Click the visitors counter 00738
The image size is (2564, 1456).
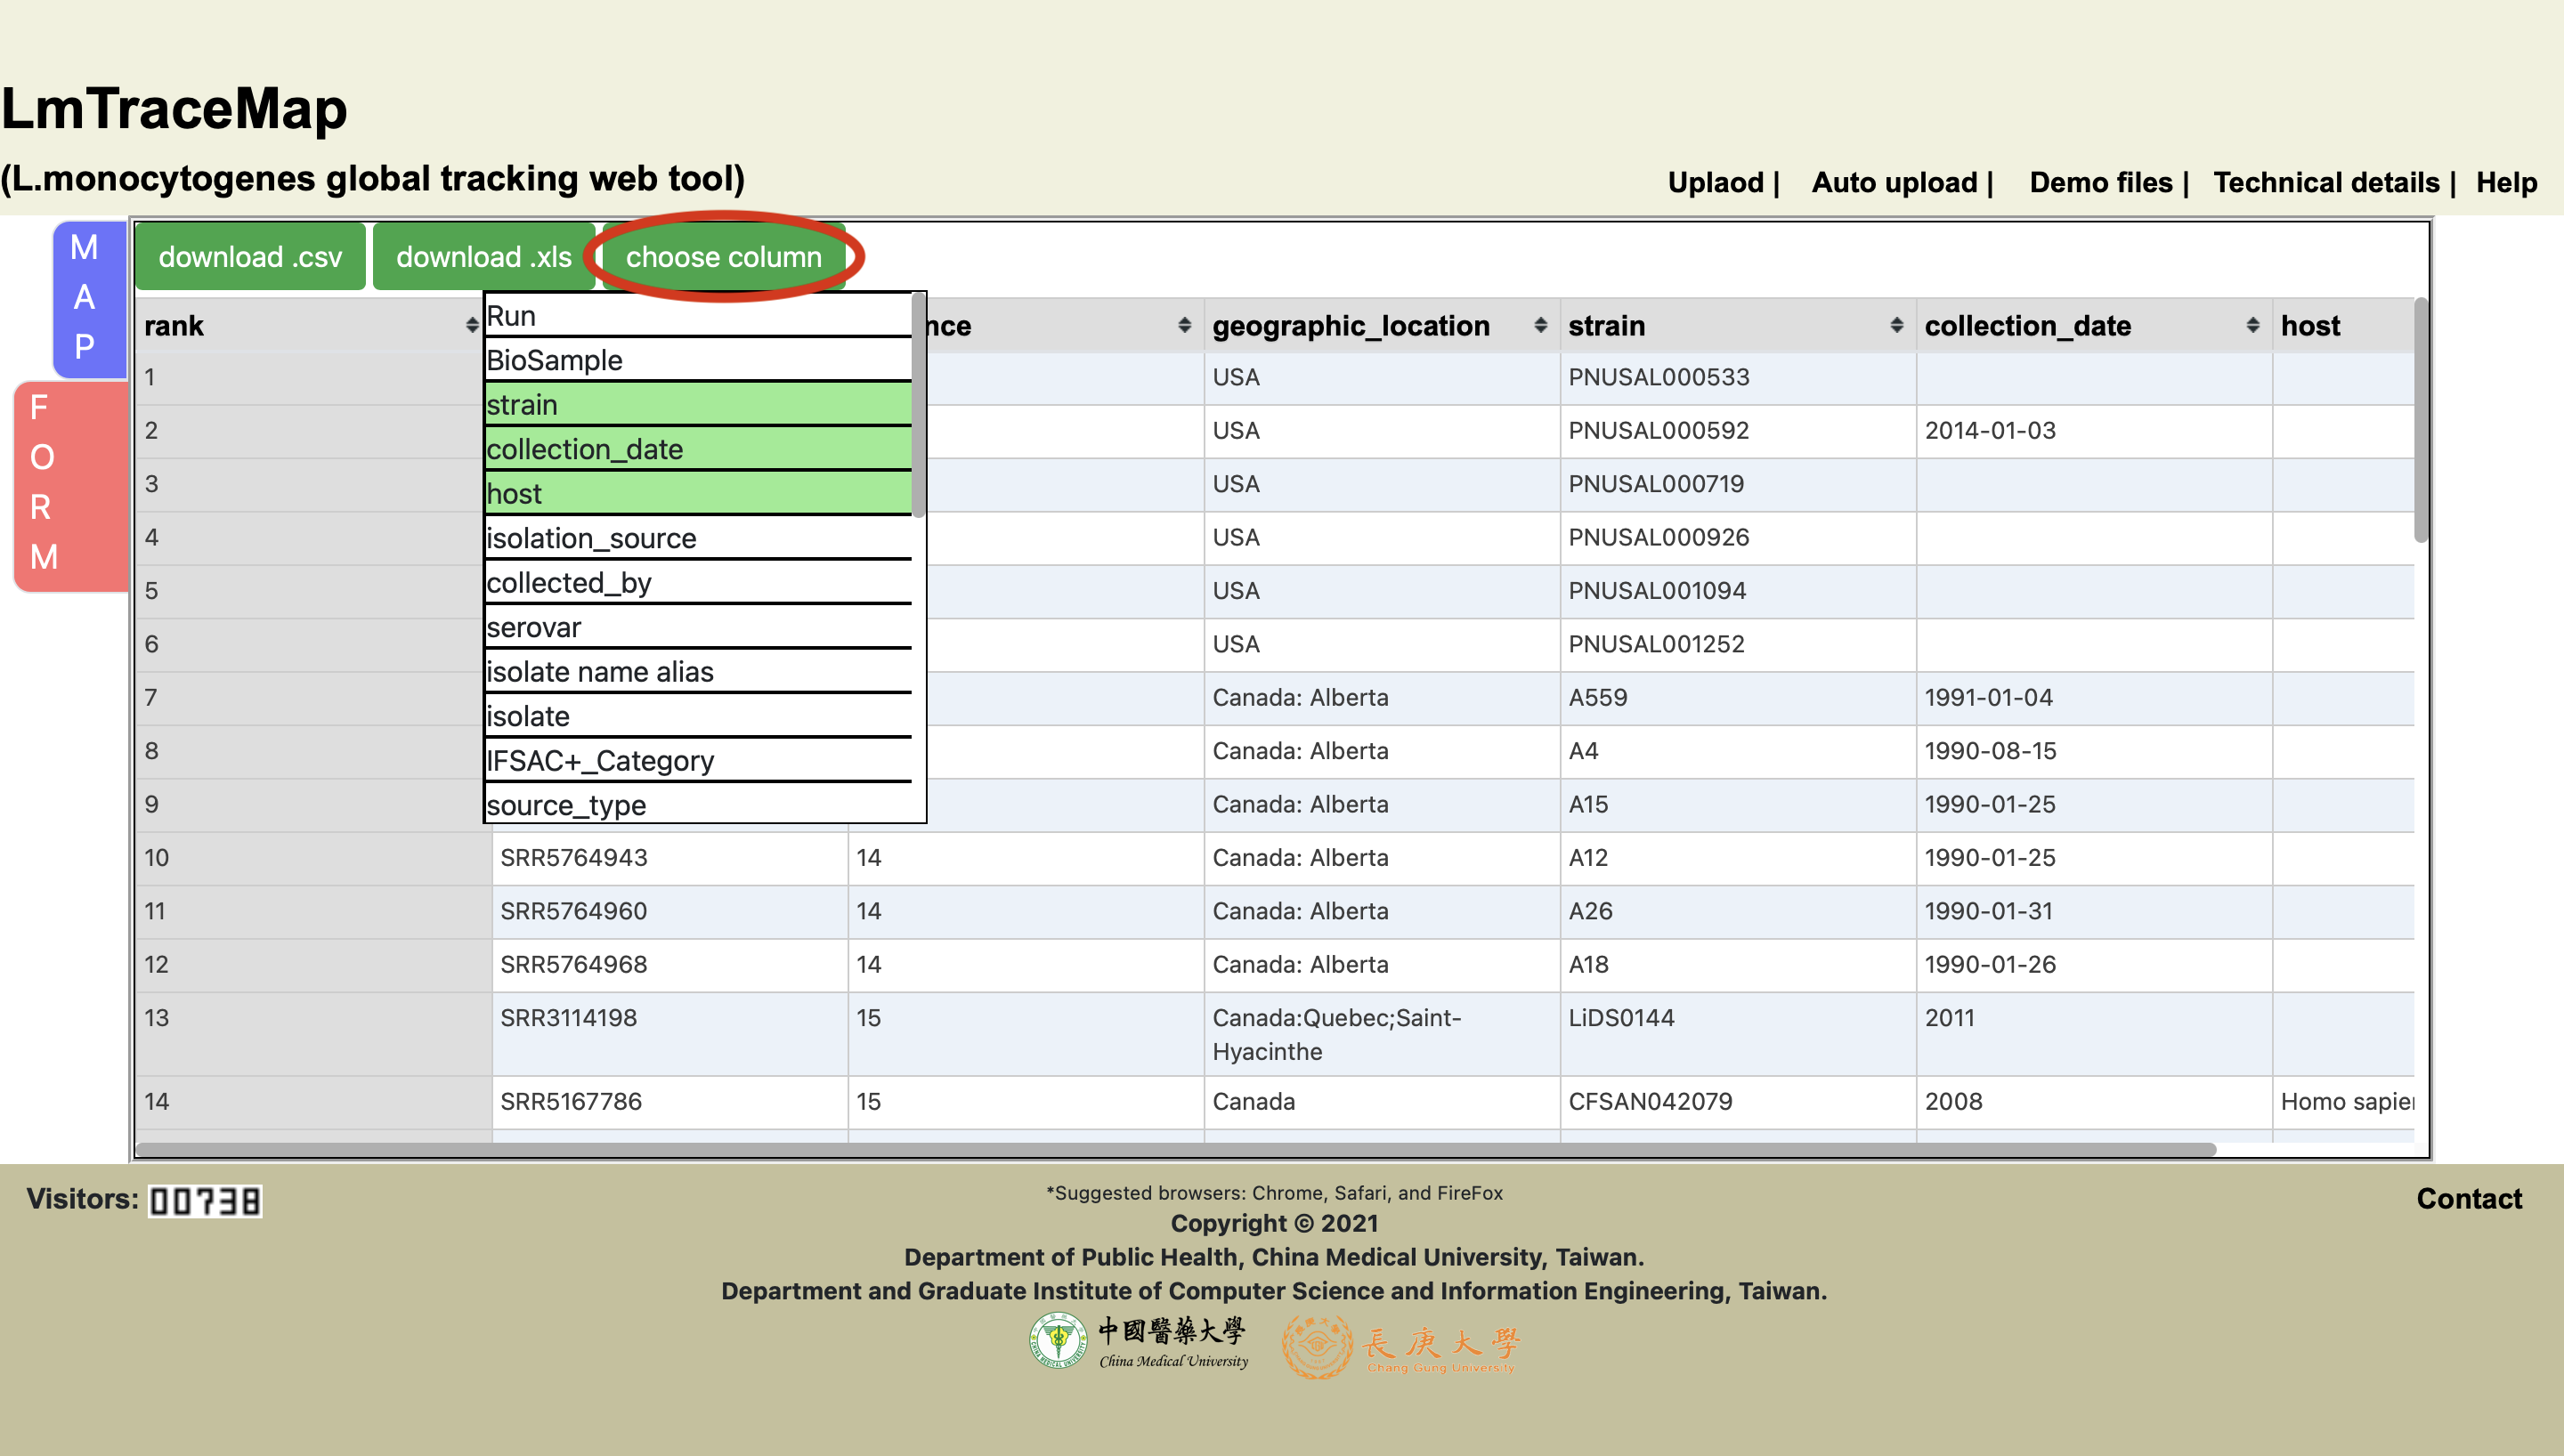coord(205,1200)
